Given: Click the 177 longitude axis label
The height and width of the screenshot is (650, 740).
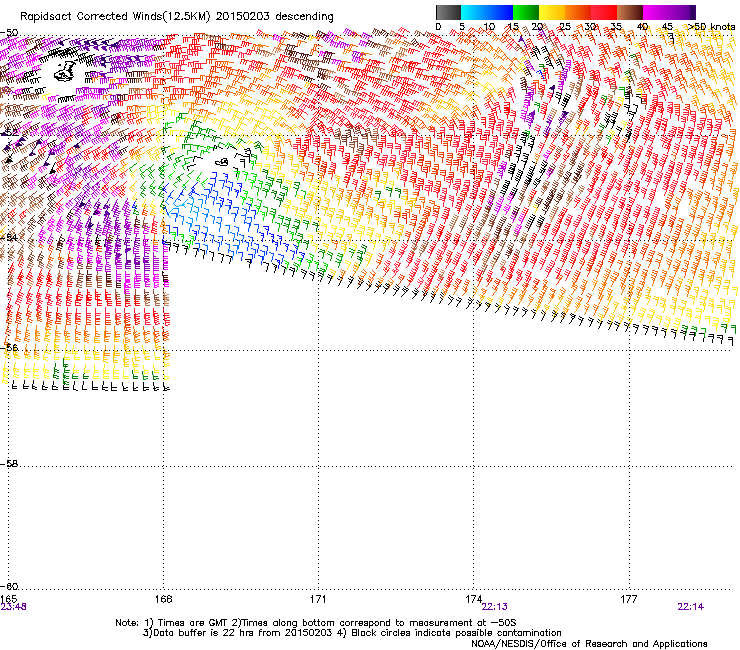Looking at the screenshot, I should pos(629,599).
